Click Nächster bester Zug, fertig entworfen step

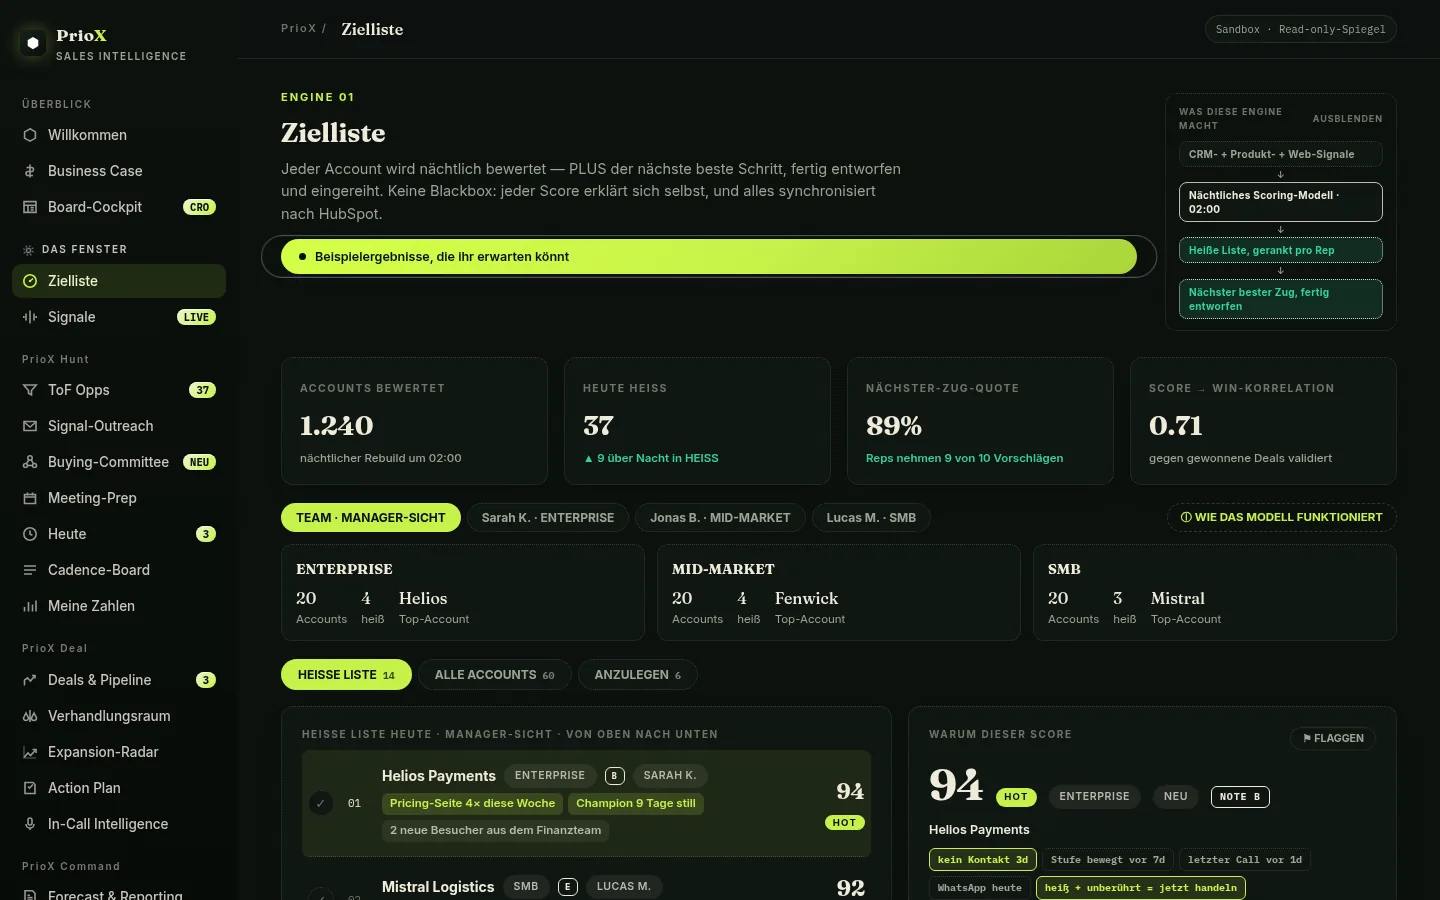coord(1280,299)
